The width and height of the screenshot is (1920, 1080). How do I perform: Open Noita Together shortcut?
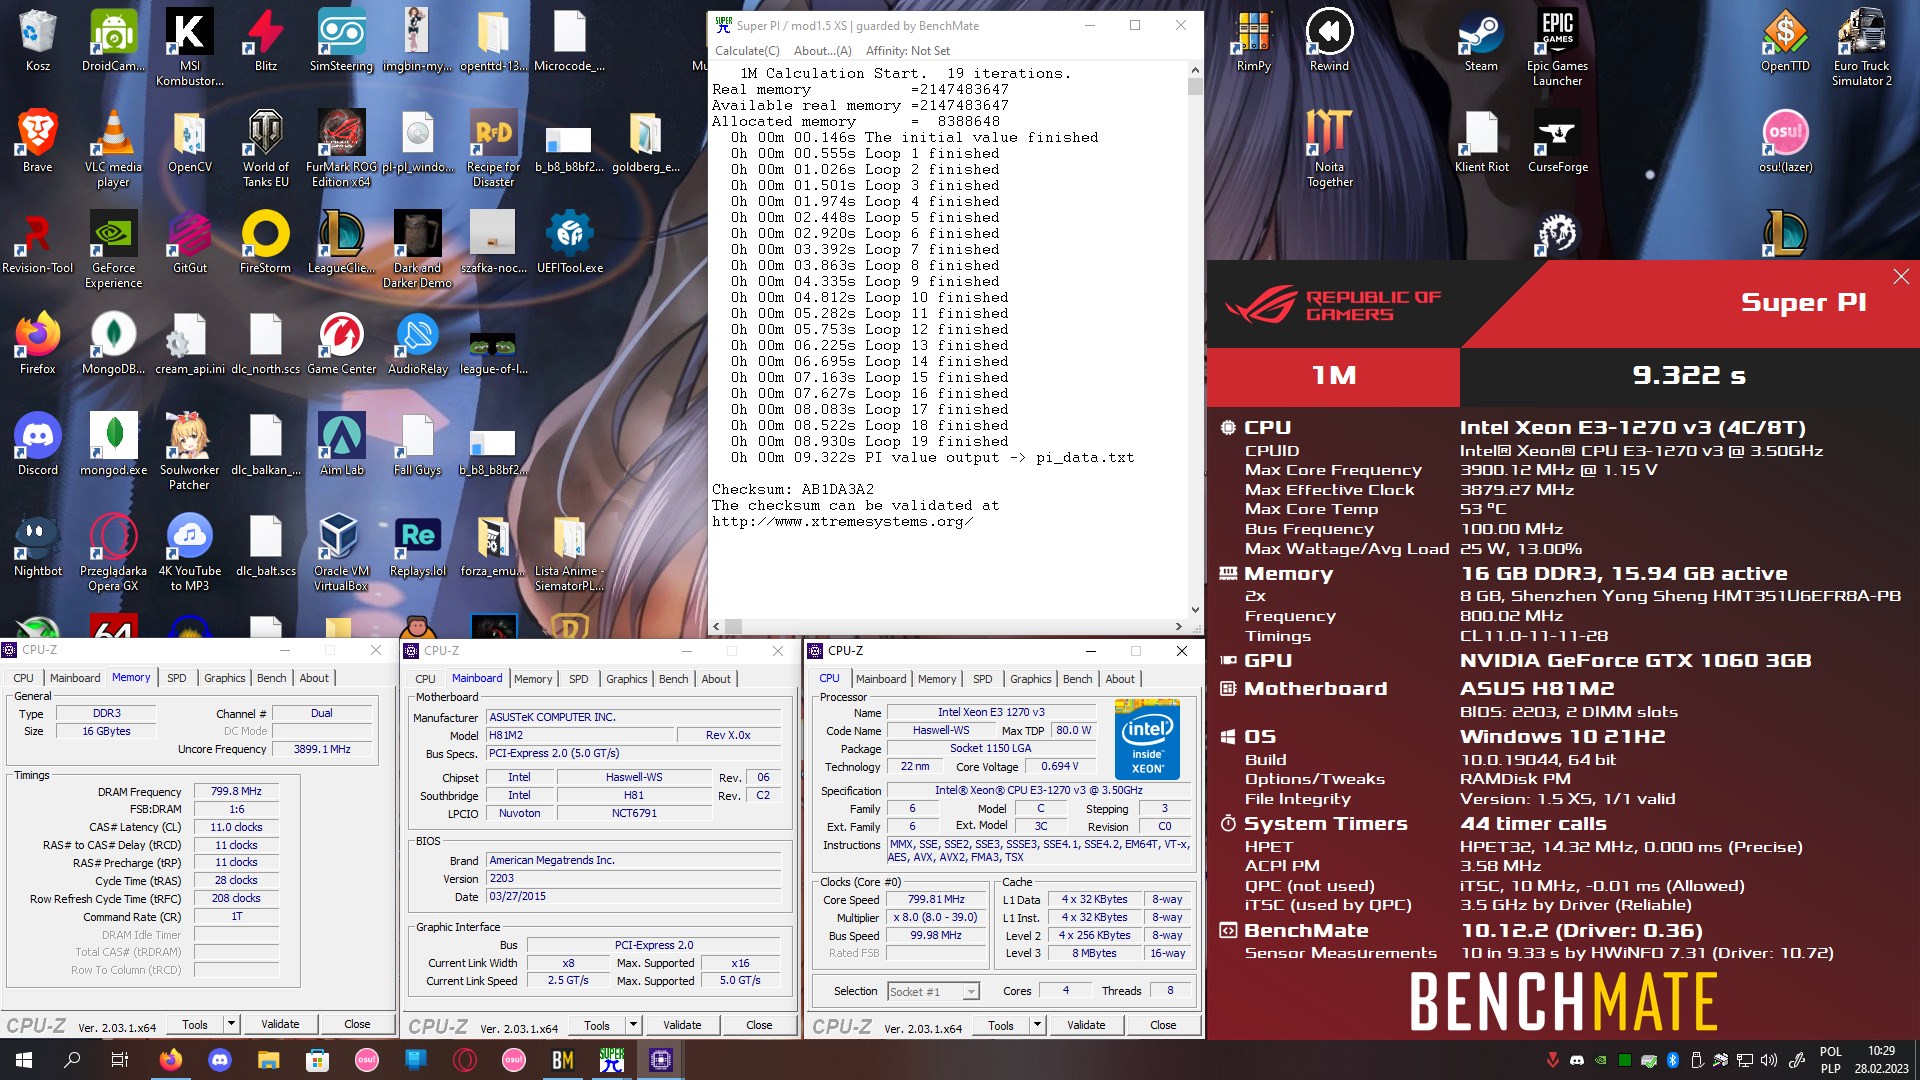[1329, 148]
